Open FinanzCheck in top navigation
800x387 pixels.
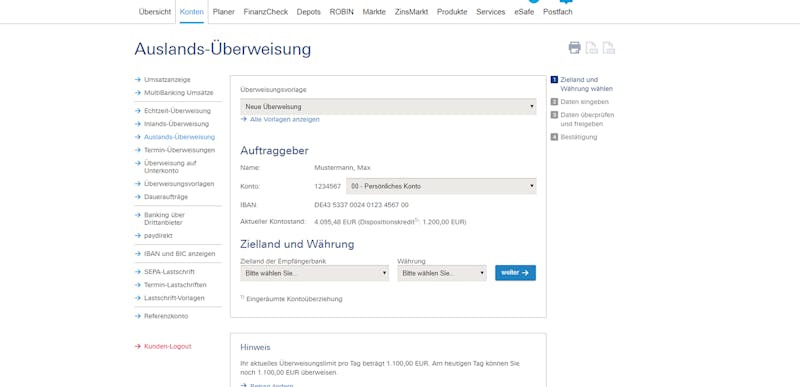[x=266, y=12]
